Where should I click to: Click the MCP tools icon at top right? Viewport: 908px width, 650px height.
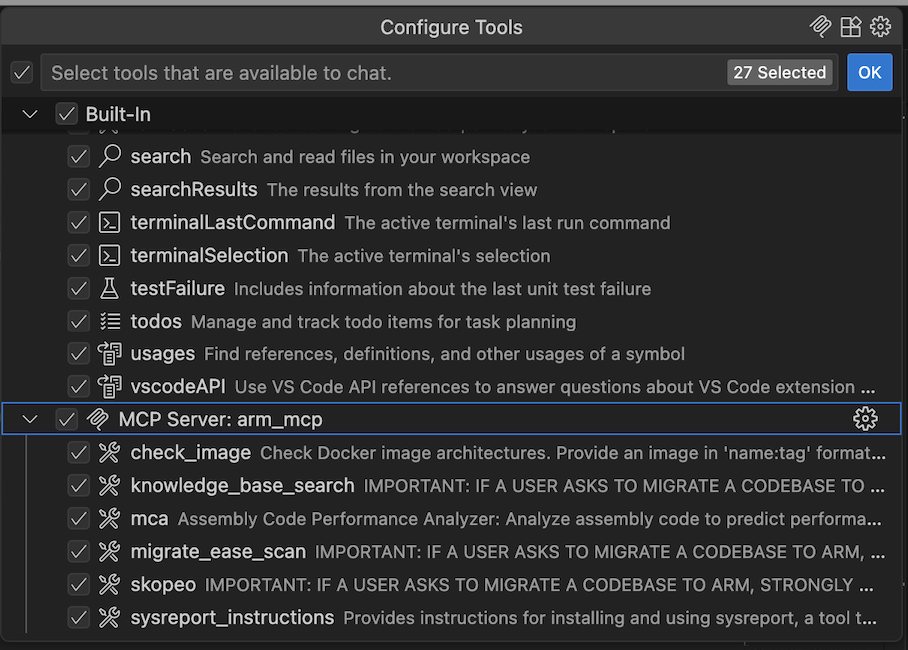(x=820, y=27)
